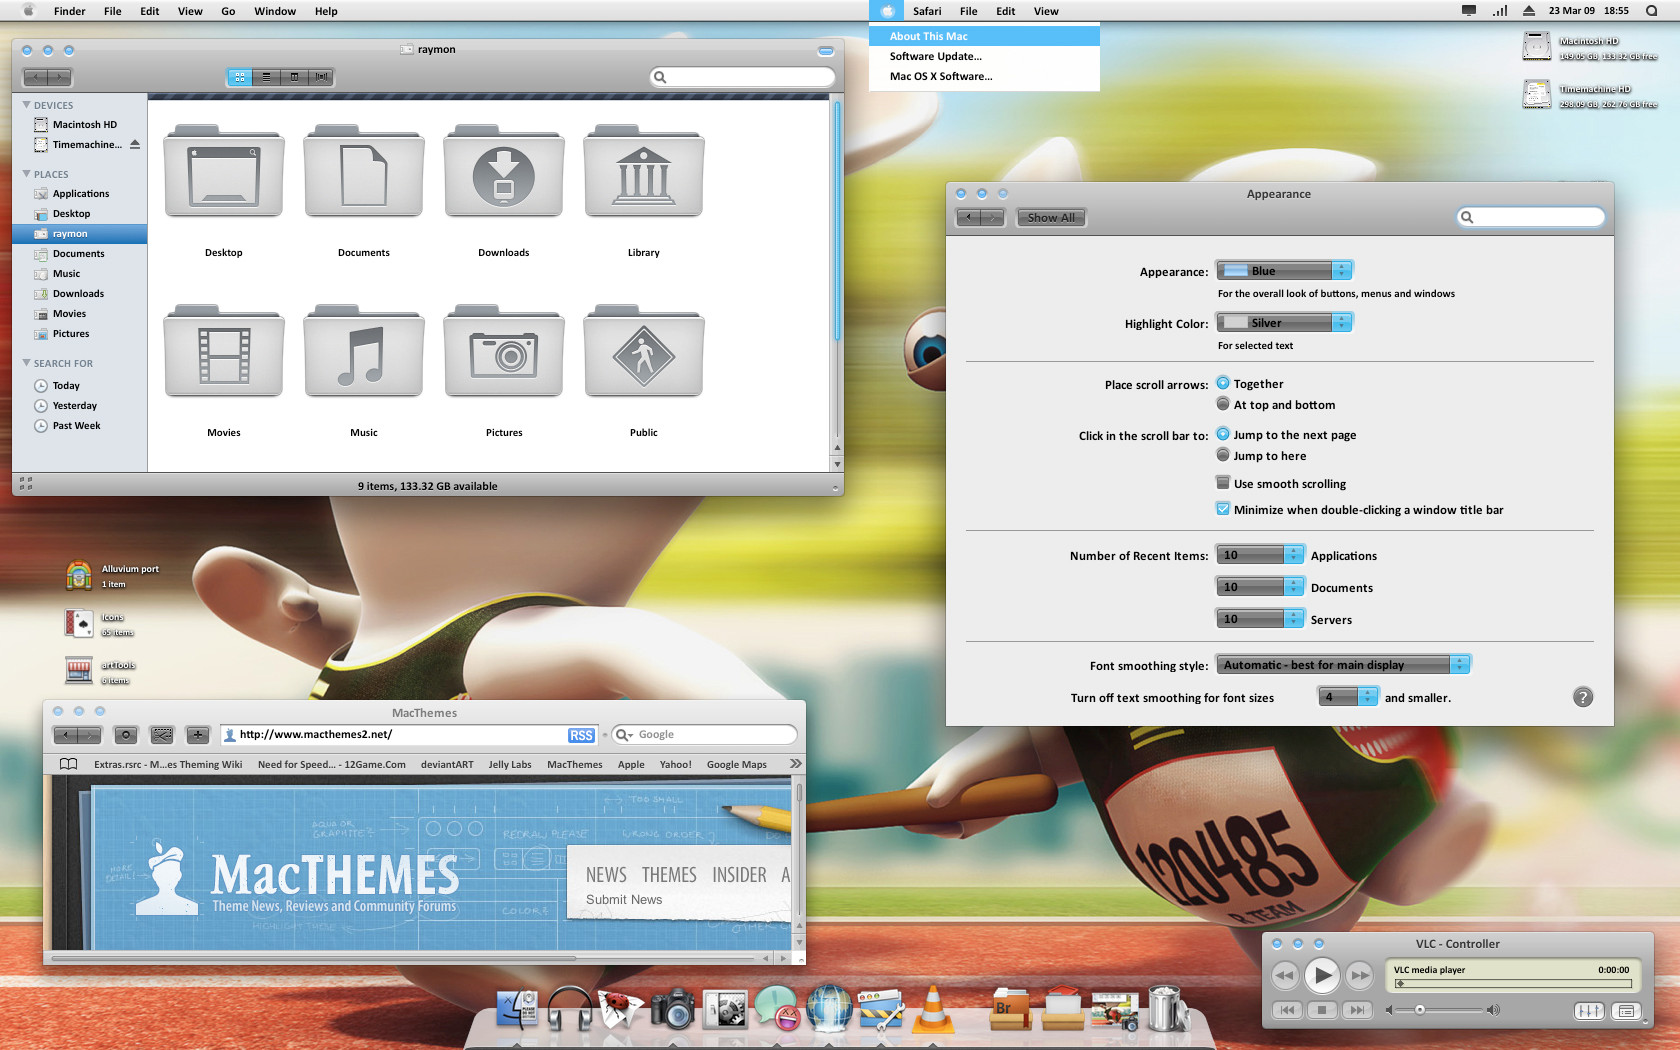
Task: Show the VLC playlist
Action: pyautogui.click(x=1627, y=1011)
